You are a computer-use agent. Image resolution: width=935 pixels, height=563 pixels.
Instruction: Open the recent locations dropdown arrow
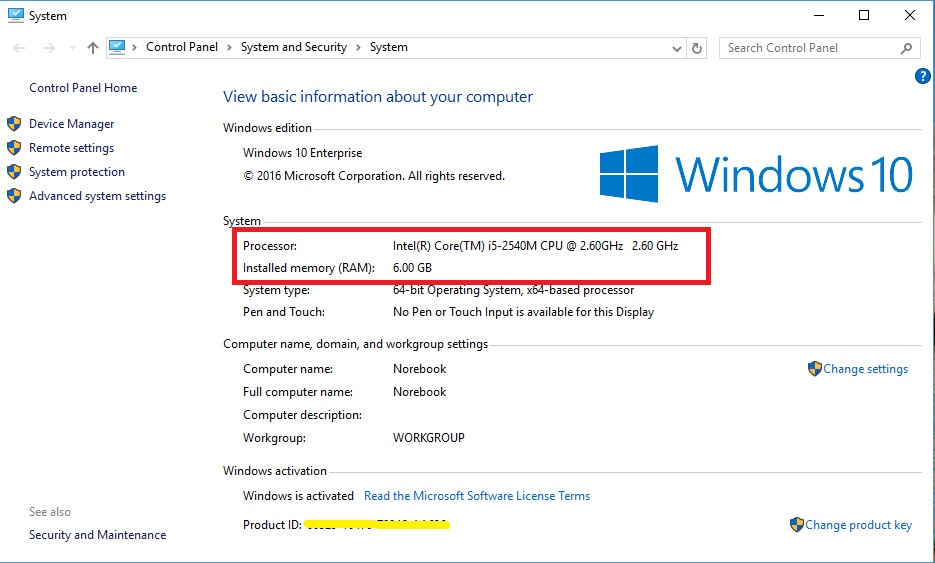click(x=72, y=48)
